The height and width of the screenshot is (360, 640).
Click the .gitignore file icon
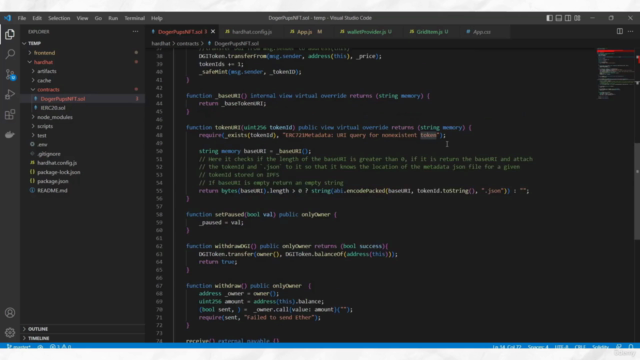click(x=32, y=153)
